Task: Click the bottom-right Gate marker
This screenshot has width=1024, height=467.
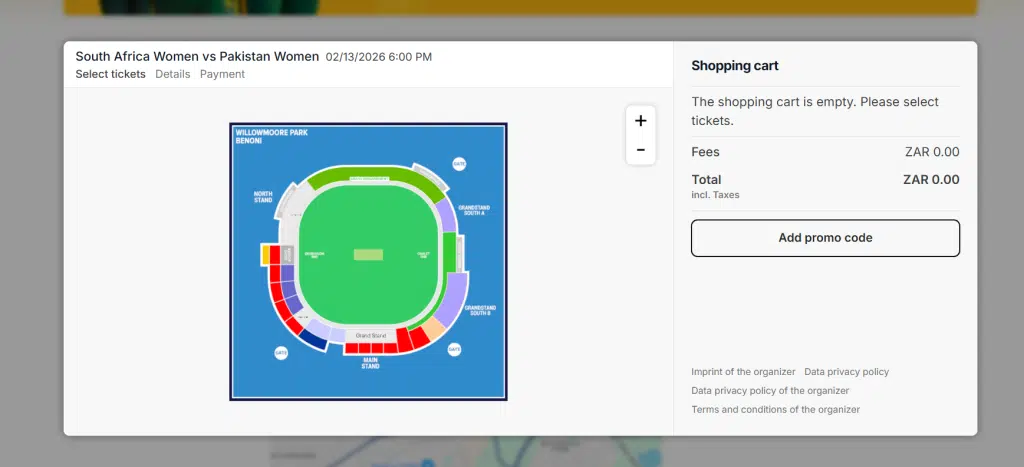Action: 454,349
